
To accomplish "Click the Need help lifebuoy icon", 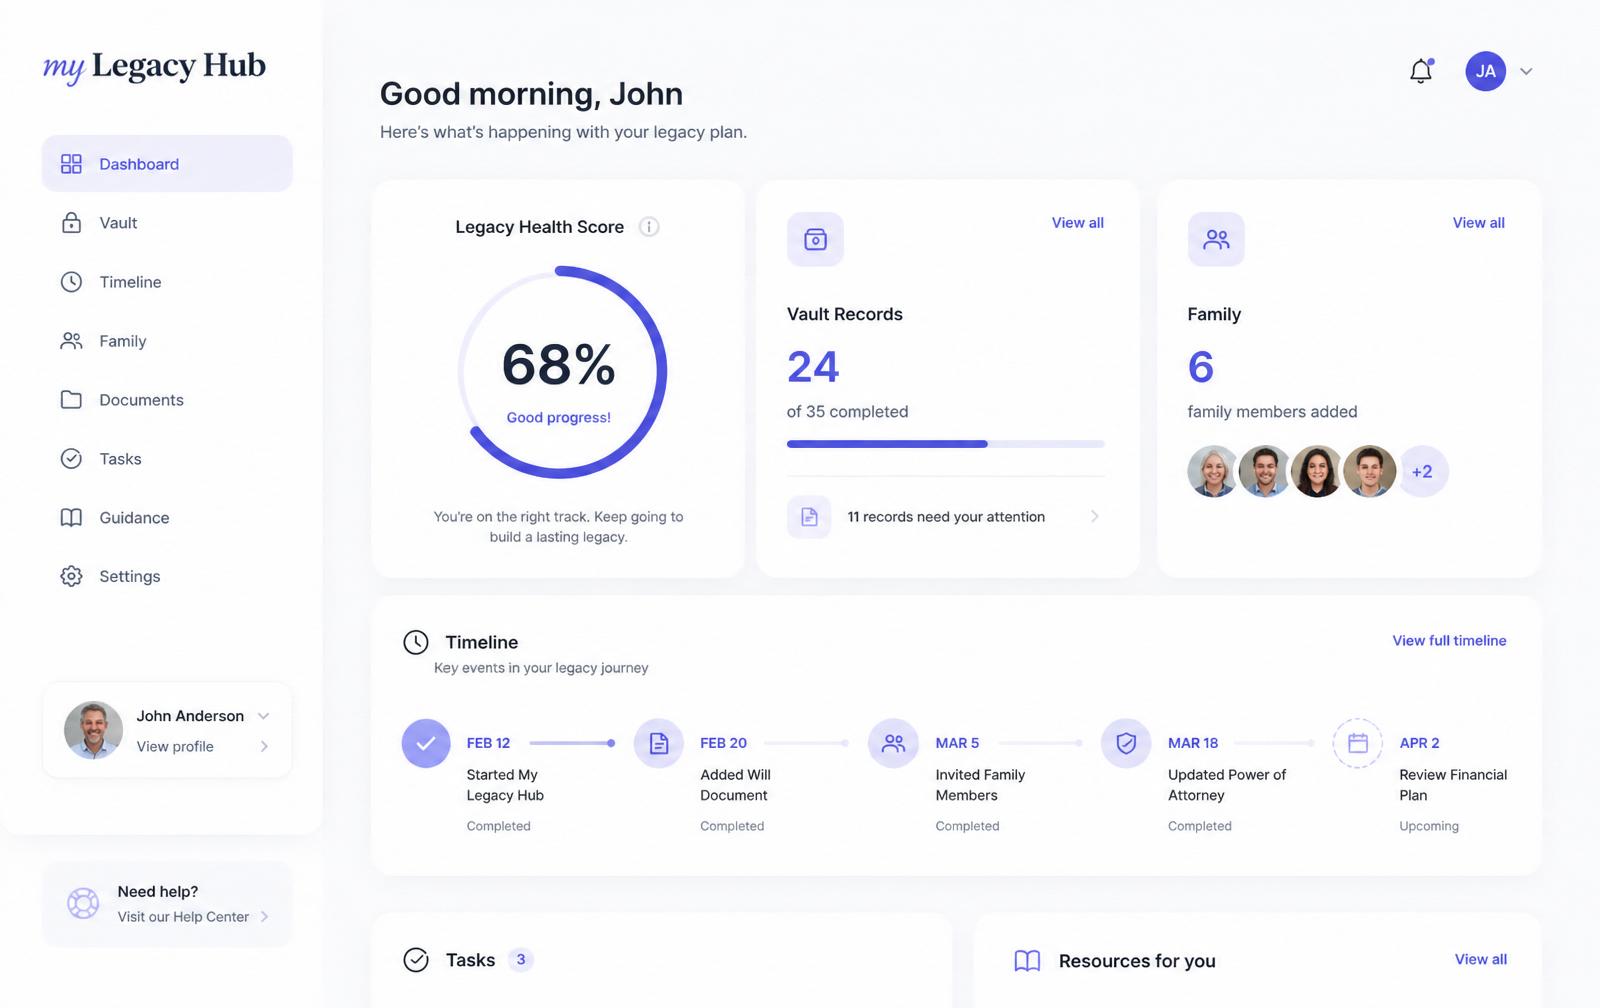I will pyautogui.click(x=83, y=904).
